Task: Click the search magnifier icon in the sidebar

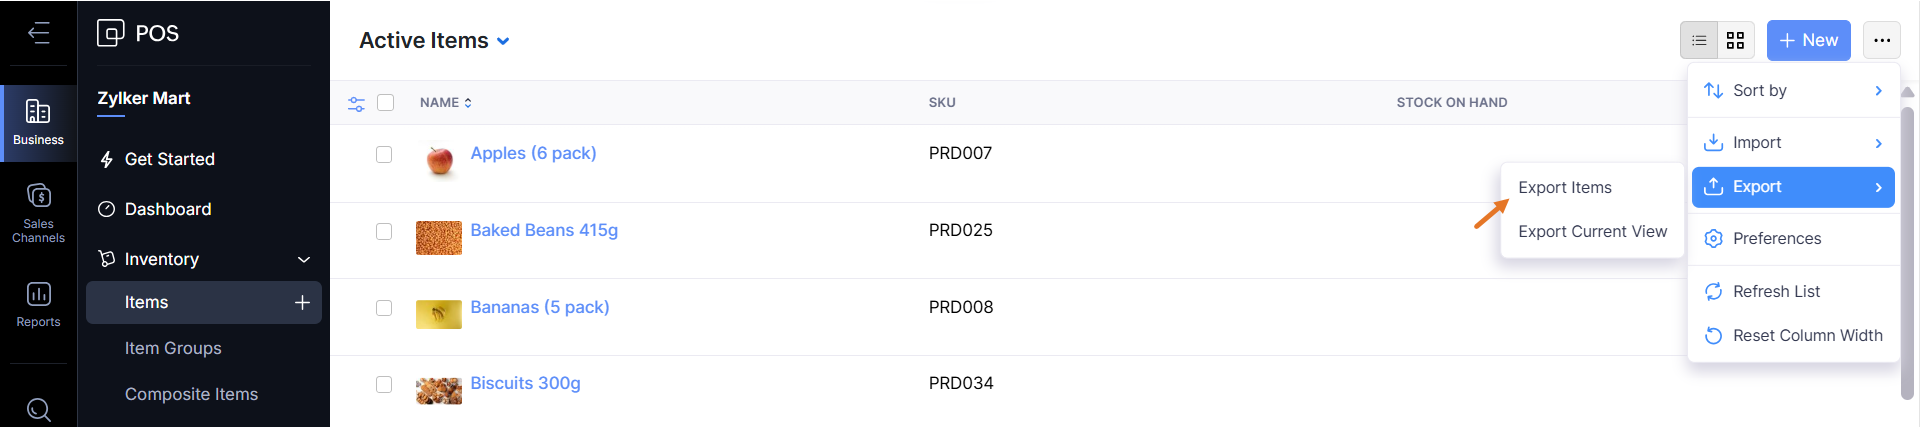Action: point(38,409)
